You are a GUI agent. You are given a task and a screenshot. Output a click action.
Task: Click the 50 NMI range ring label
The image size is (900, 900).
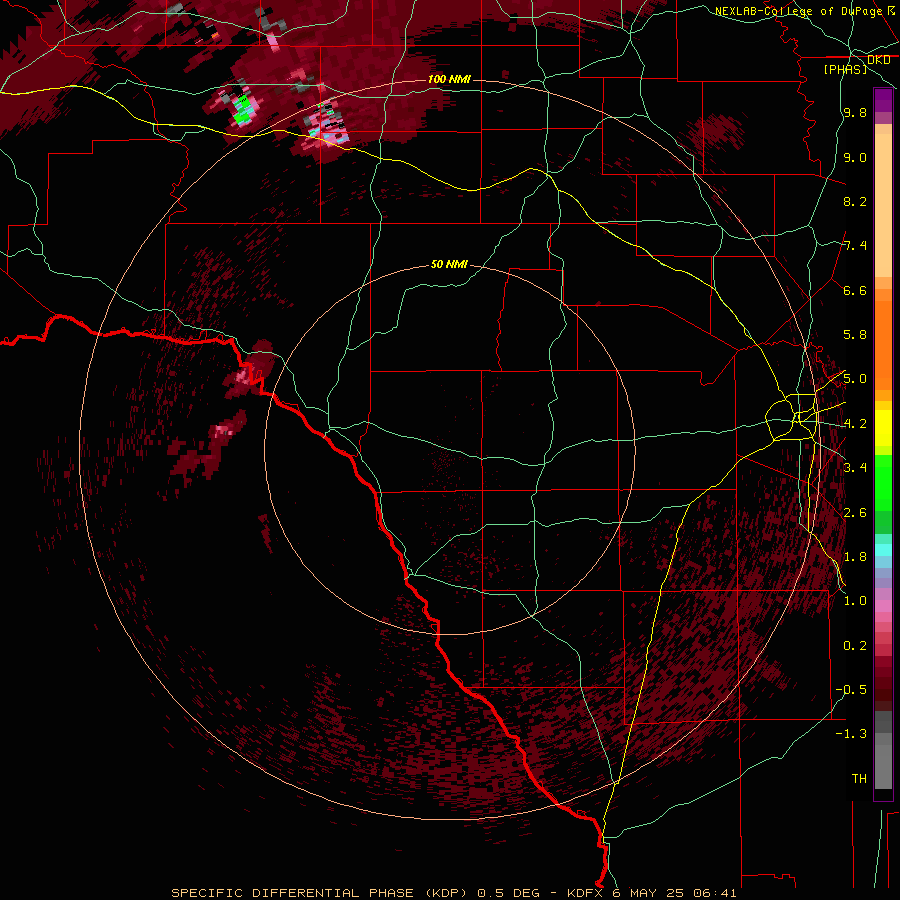pyautogui.click(x=449, y=264)
